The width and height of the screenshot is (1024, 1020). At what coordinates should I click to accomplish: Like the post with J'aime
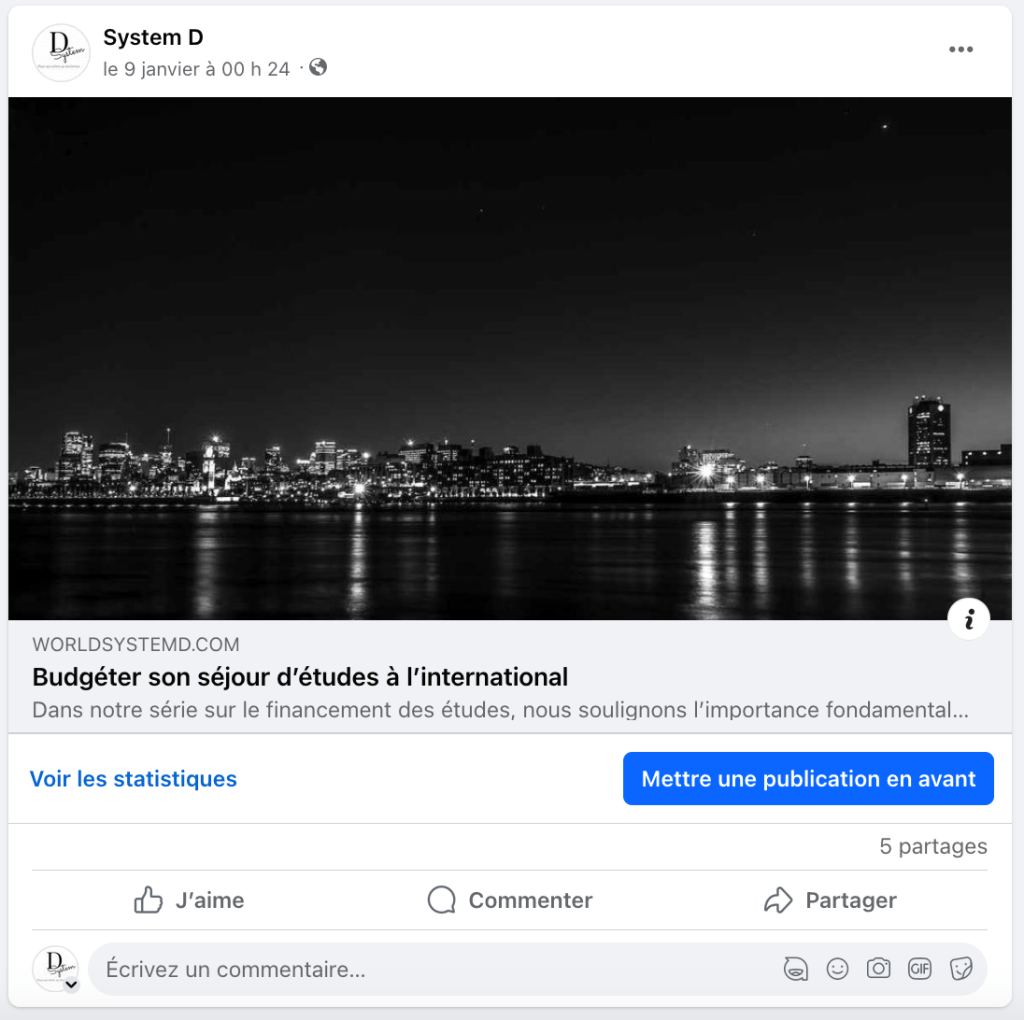point(189,900)
